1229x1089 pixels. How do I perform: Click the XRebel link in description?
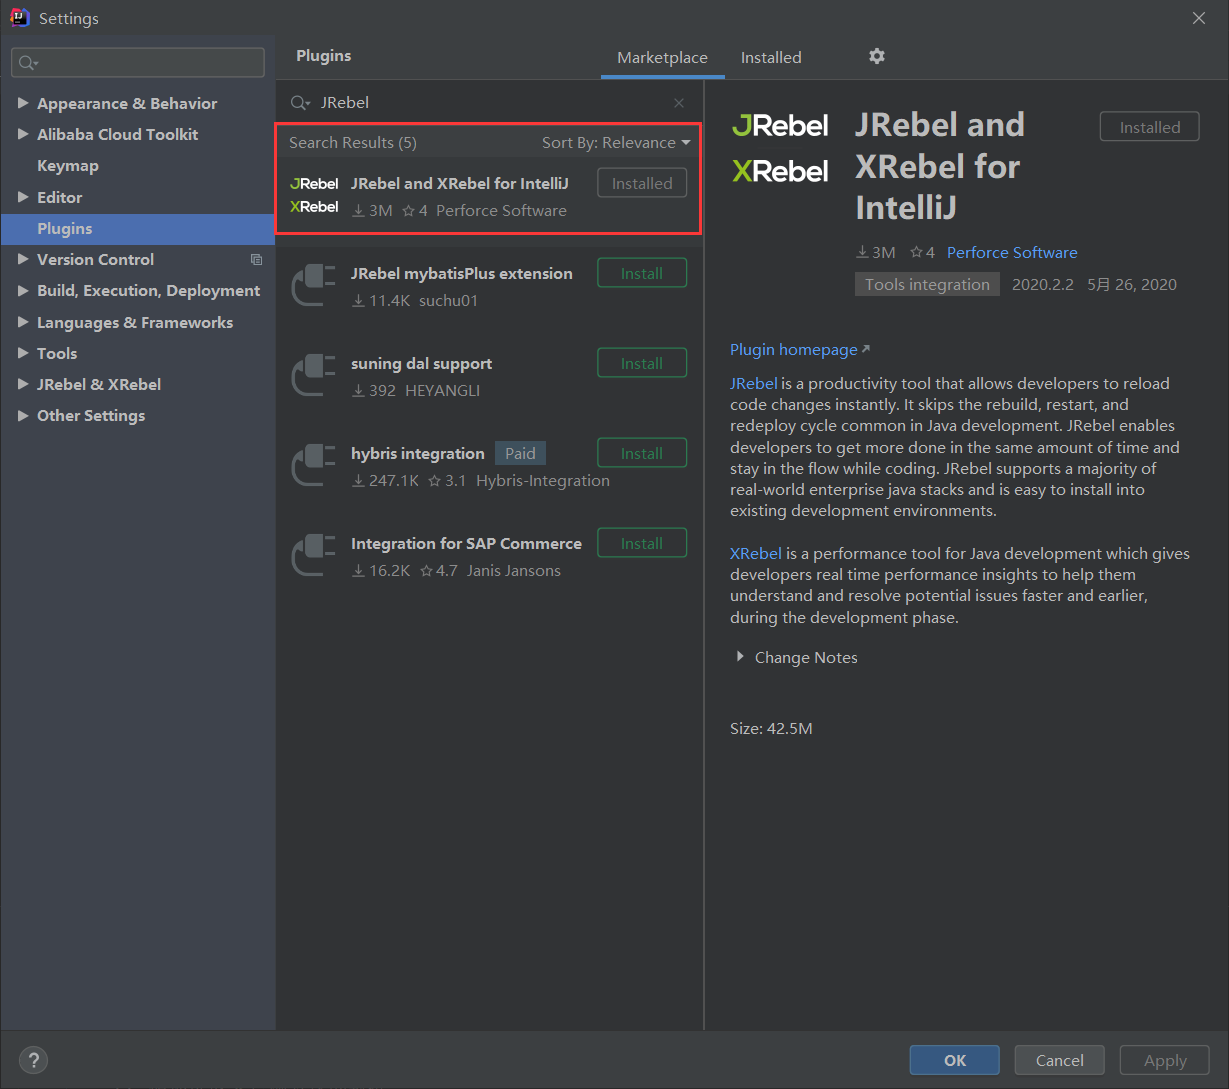click(x=756, y=553)
